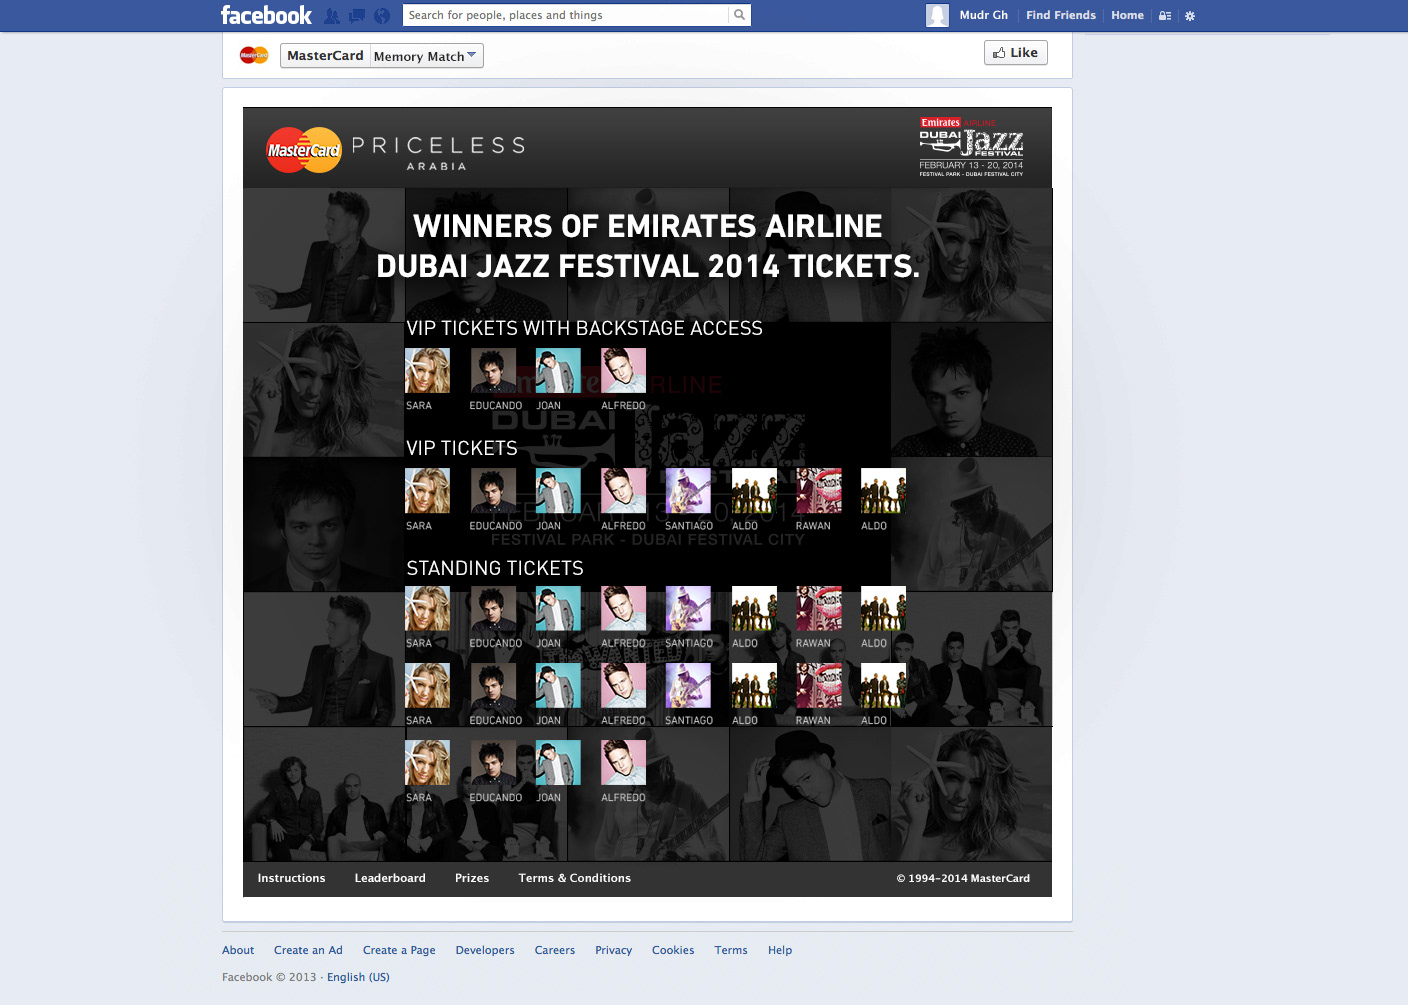This screenshot has width=1408, height=1005.
Task: Change language via English (US) link
Action: pyautogui.click(x=358, y=977)
